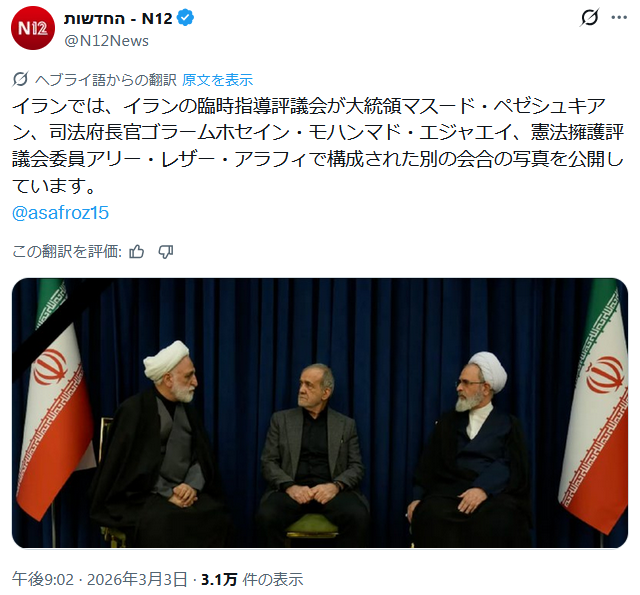Screen dimensions: 640x595
Task: Click the translated tweet body text
Action: [318, 146]
